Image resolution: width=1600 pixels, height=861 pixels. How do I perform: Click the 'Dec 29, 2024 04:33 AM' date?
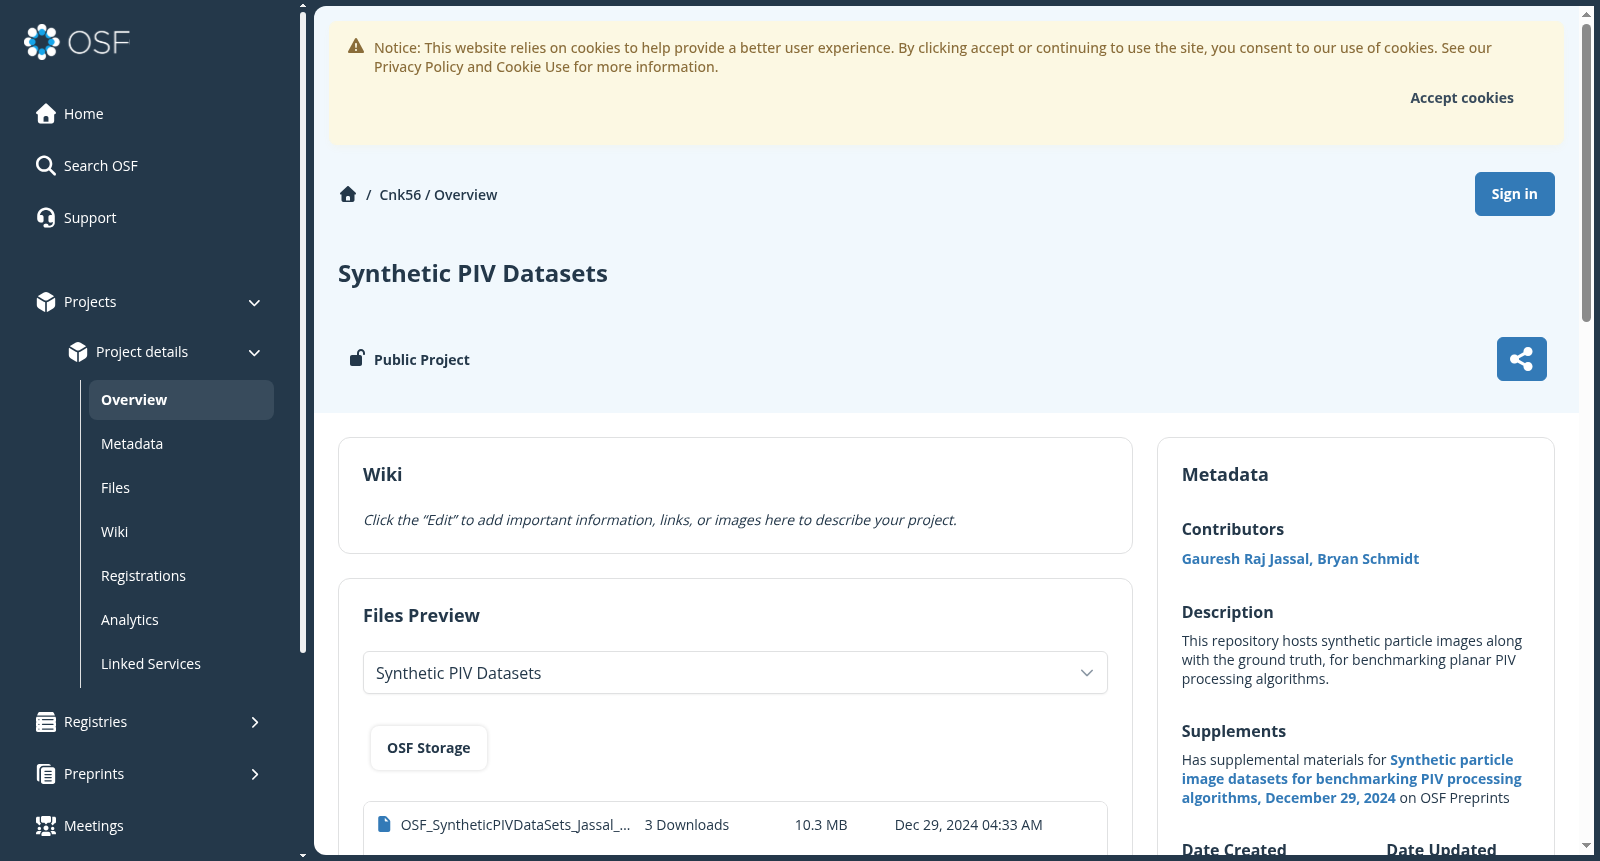(969, 825)
